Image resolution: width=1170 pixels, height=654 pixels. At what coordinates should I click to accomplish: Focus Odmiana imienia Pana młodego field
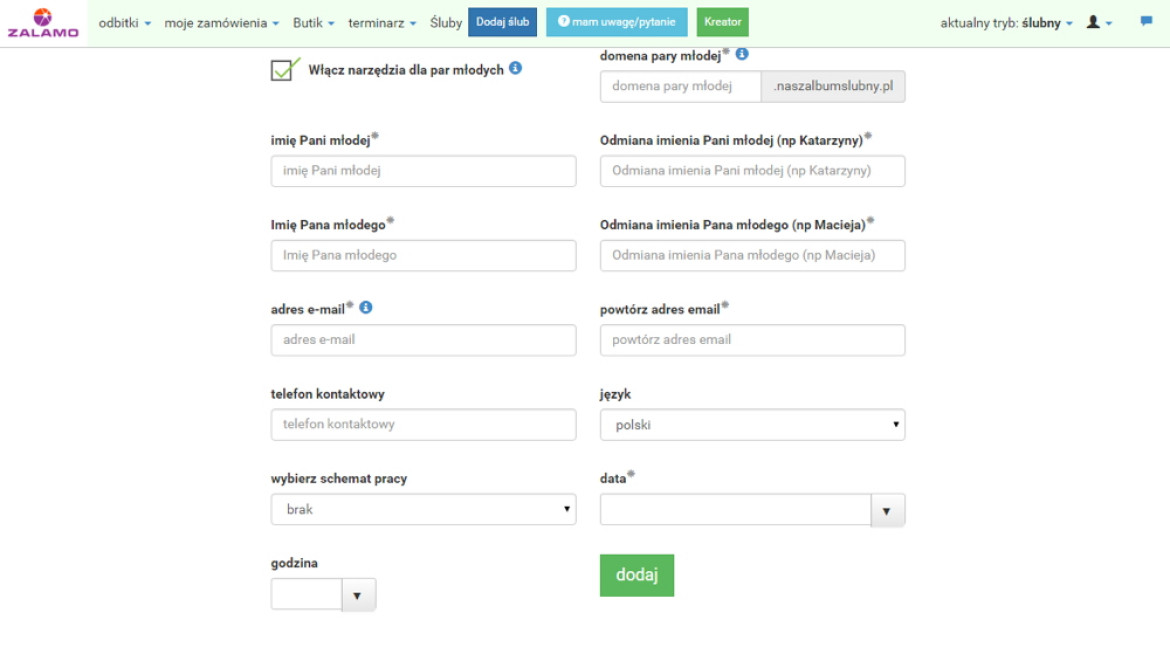coord(752,255)
